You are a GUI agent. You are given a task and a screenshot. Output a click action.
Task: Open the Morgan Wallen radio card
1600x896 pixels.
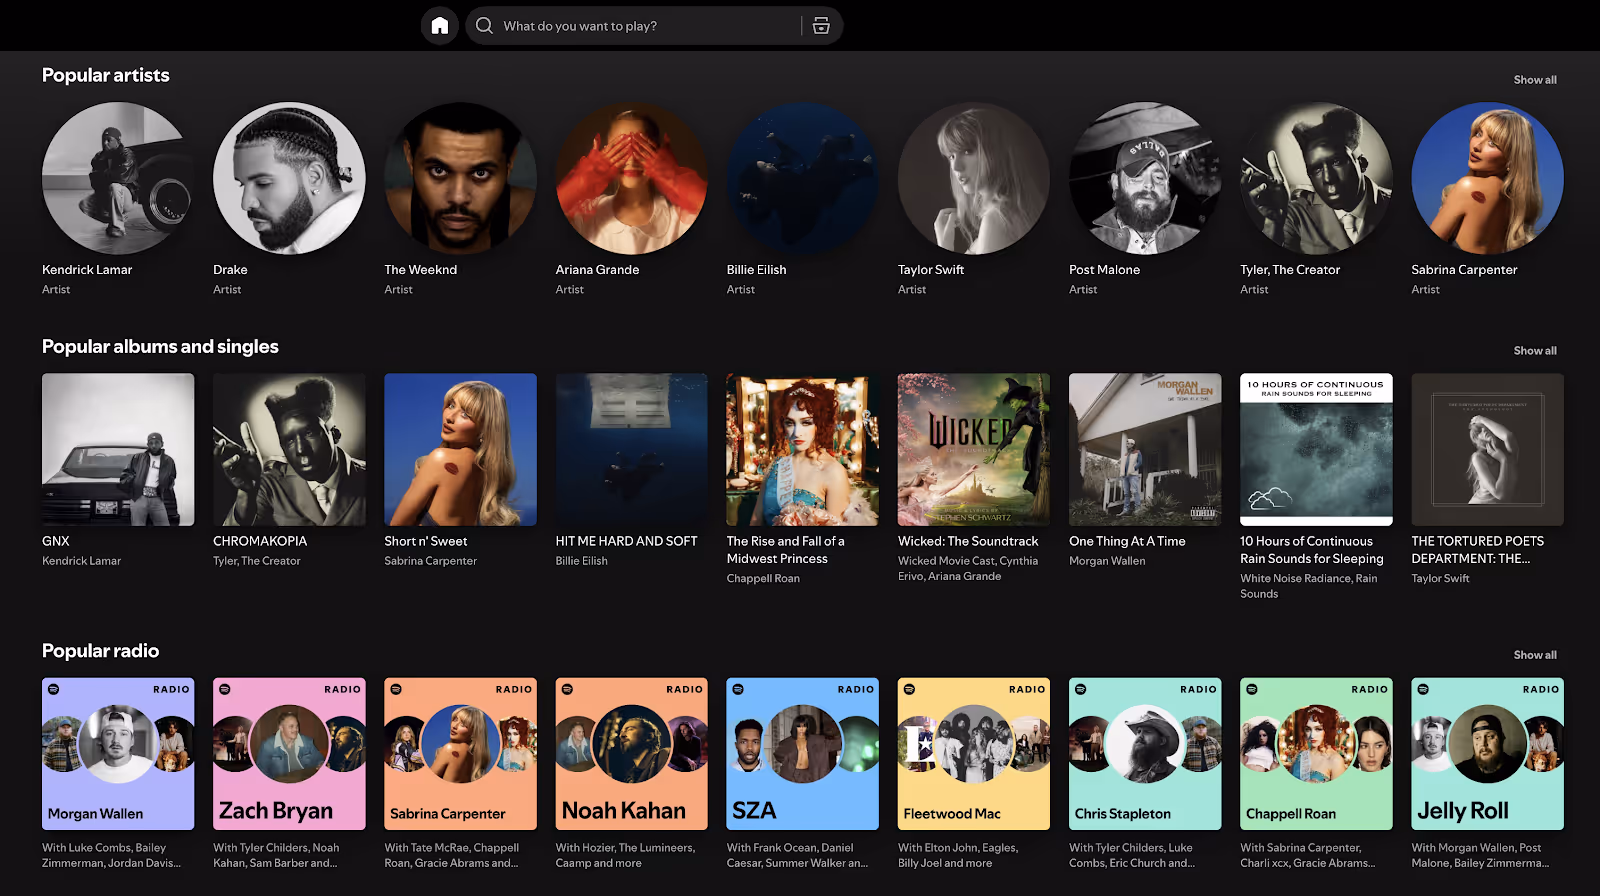click(118, 754)
